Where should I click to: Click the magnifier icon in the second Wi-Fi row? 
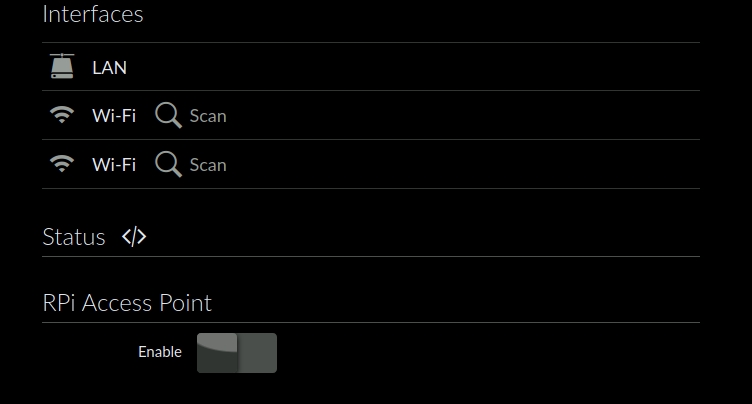tap(169, 165)
